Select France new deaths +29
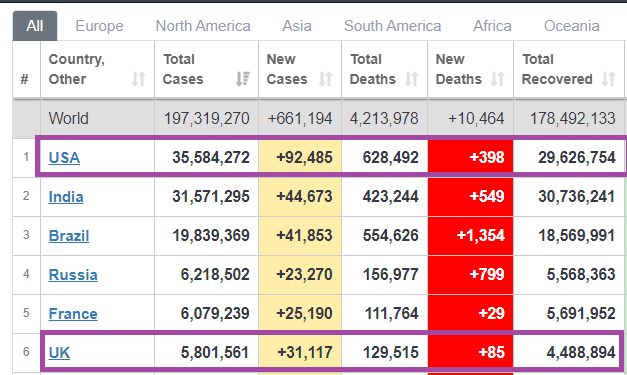 pos(491,314)
